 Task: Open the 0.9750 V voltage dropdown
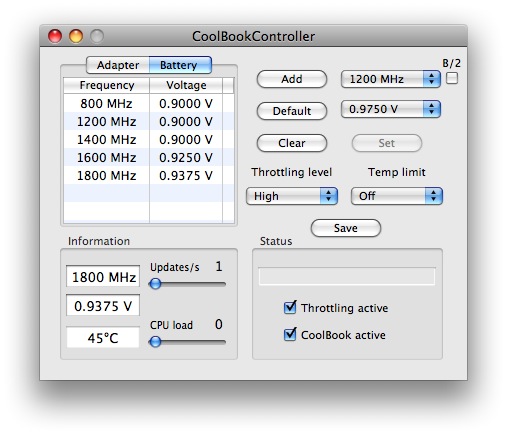point(391,109)
